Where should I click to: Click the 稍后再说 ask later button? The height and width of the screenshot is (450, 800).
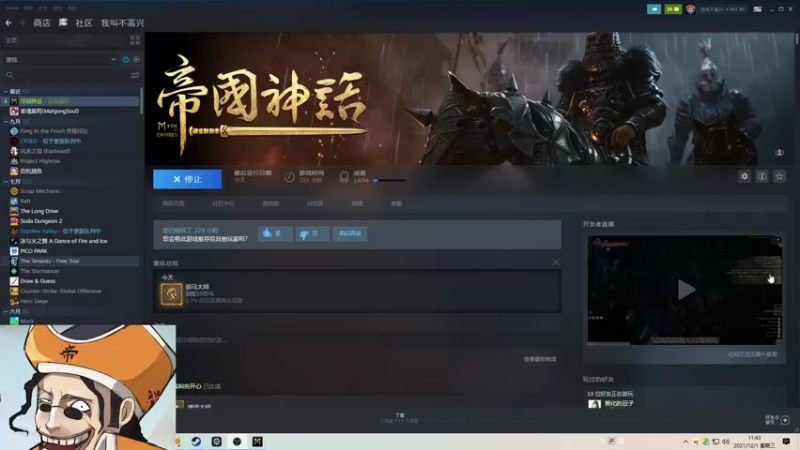[x=350, y=234]
